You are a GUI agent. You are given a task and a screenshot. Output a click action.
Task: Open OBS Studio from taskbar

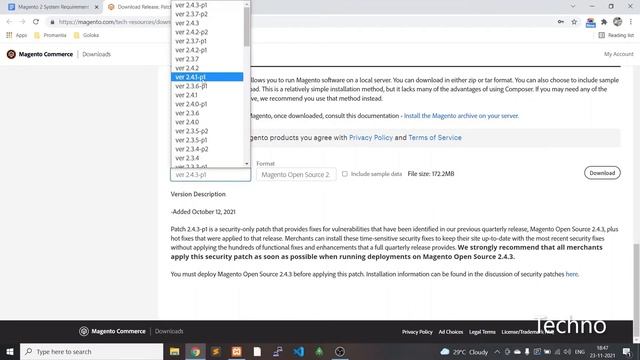coord(340,351)
